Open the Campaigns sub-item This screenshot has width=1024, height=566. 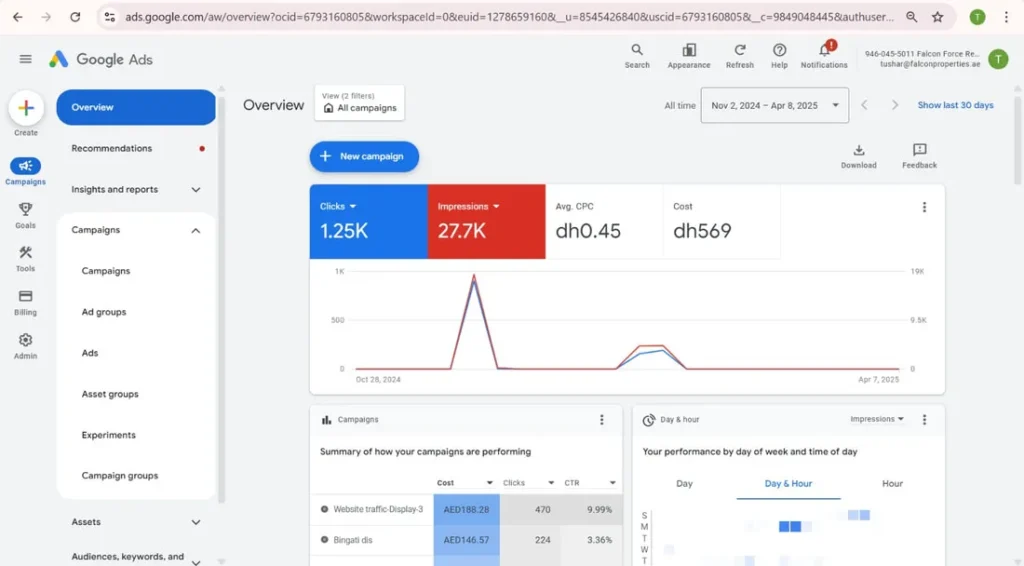pyautogui.click(x=106, y=271)
